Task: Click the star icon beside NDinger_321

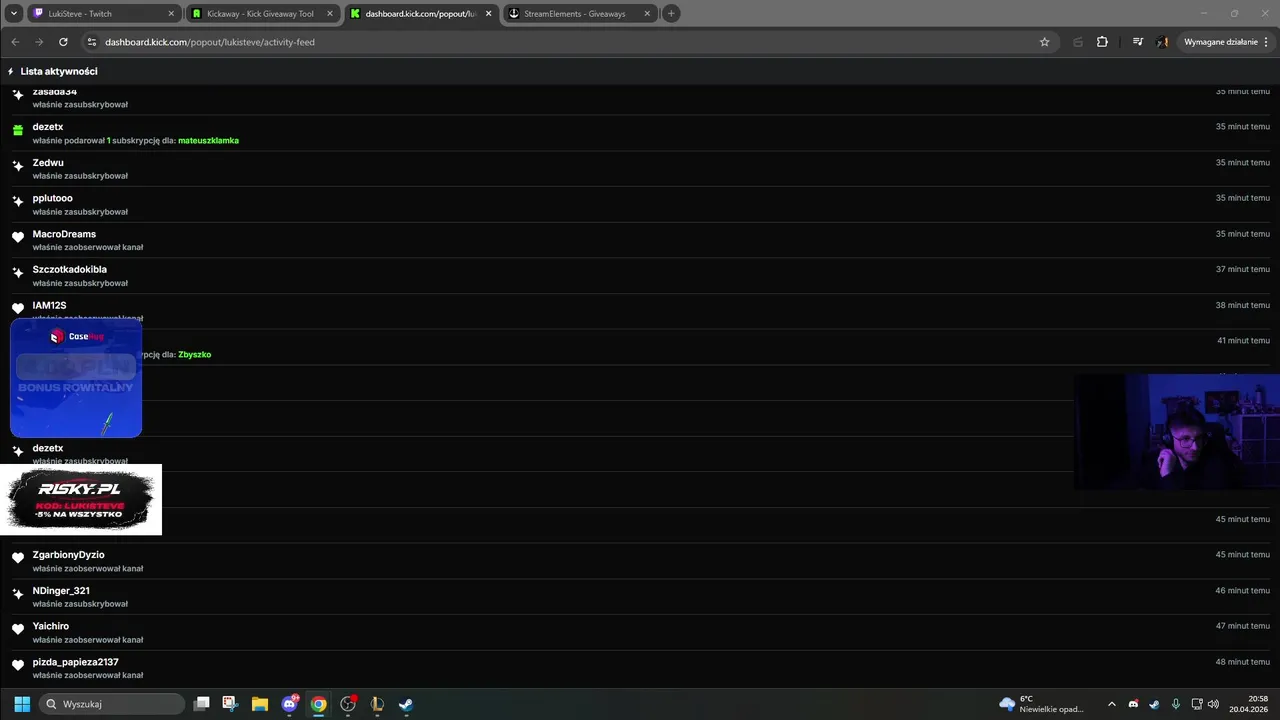Action: tap(18, 594)
